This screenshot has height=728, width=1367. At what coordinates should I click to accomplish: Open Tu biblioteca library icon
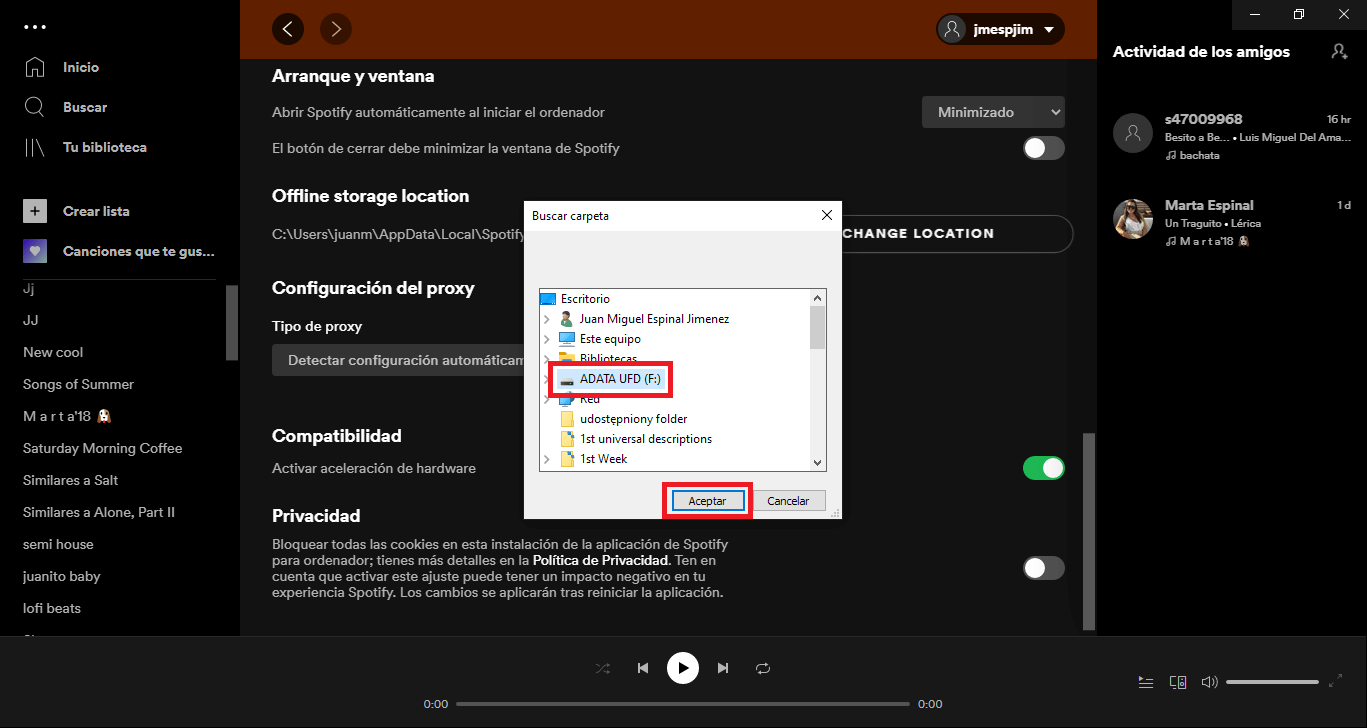click(35, 147)
